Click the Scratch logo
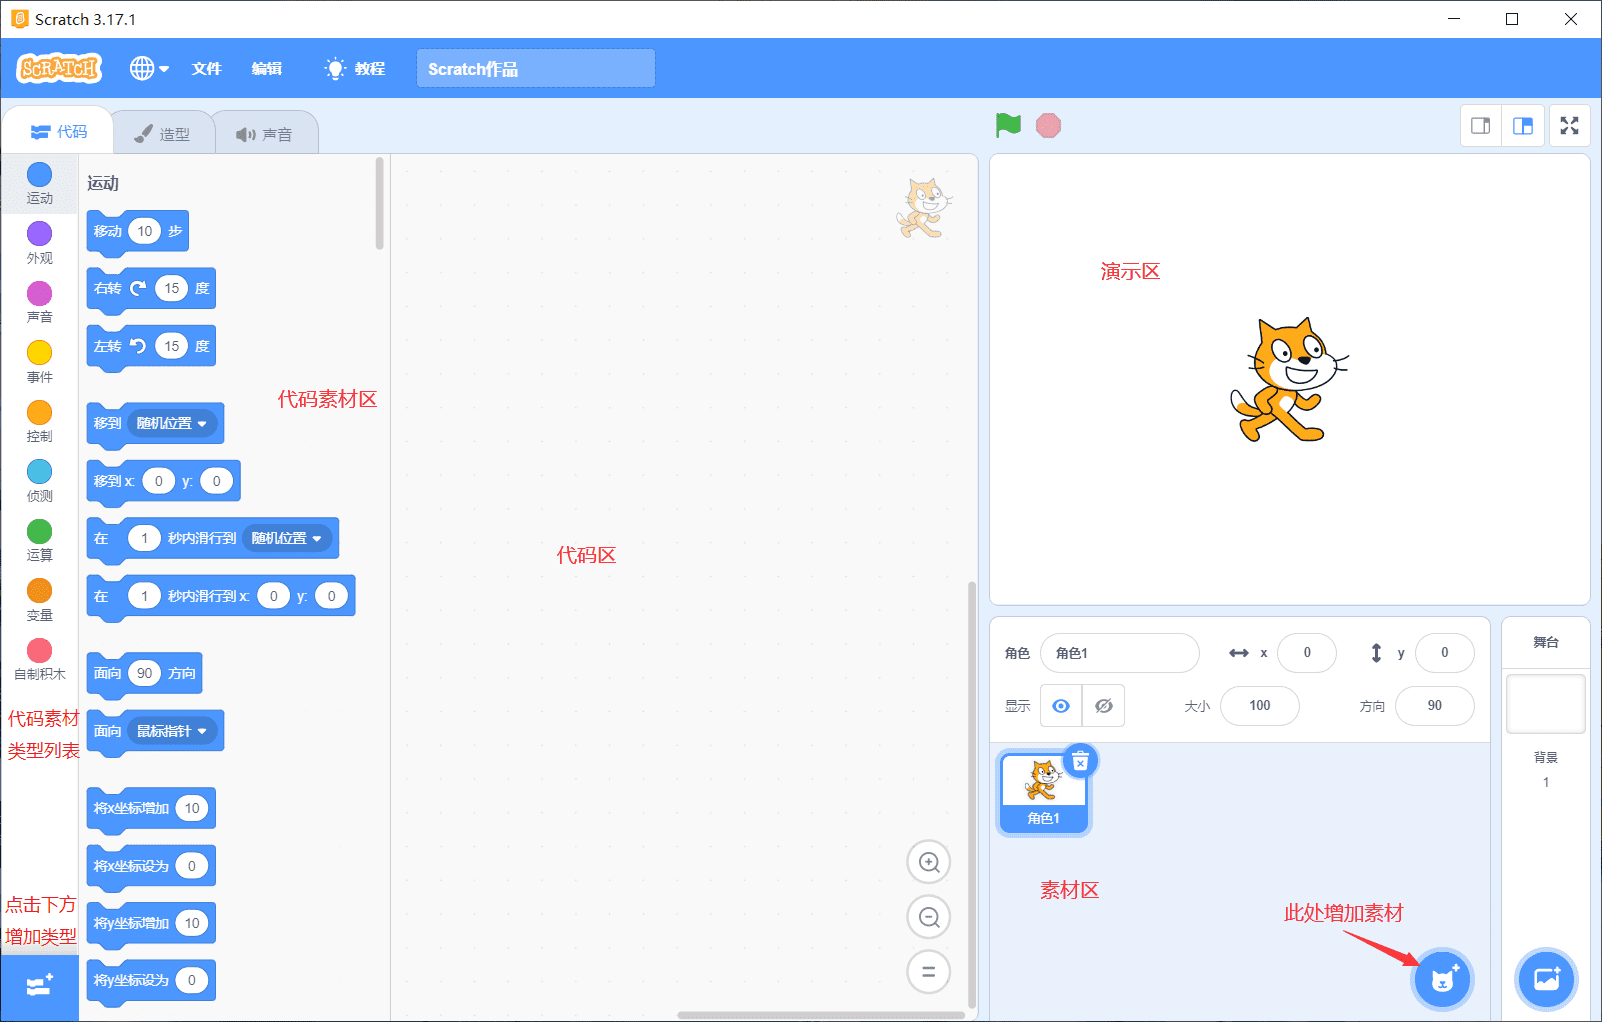 click(x=59, y=68)
